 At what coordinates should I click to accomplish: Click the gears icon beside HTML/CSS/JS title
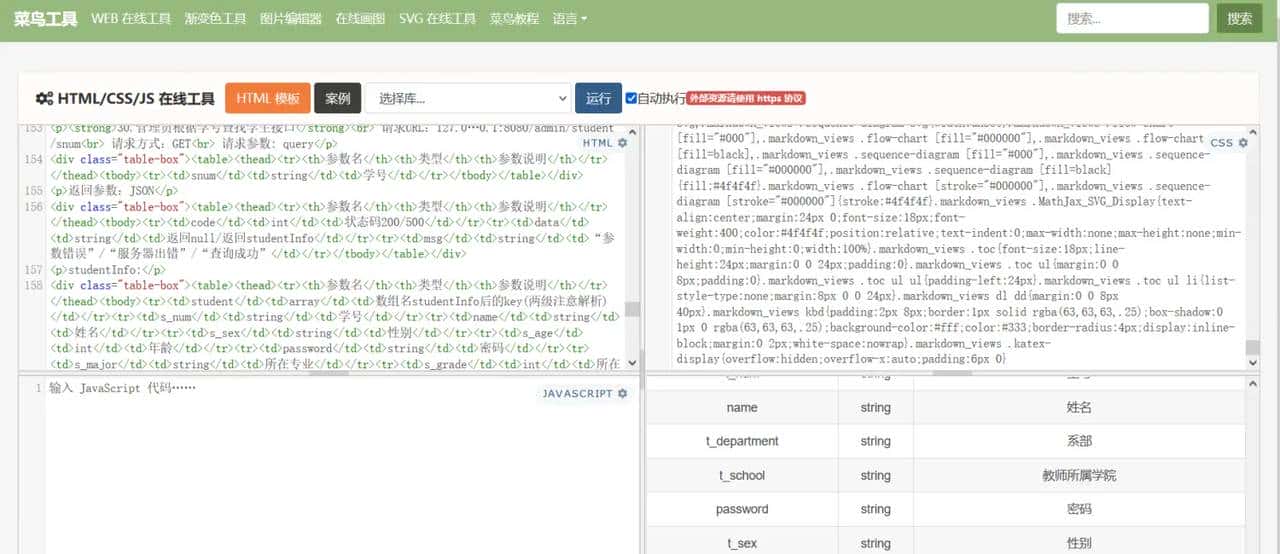(x=44, y=98)
